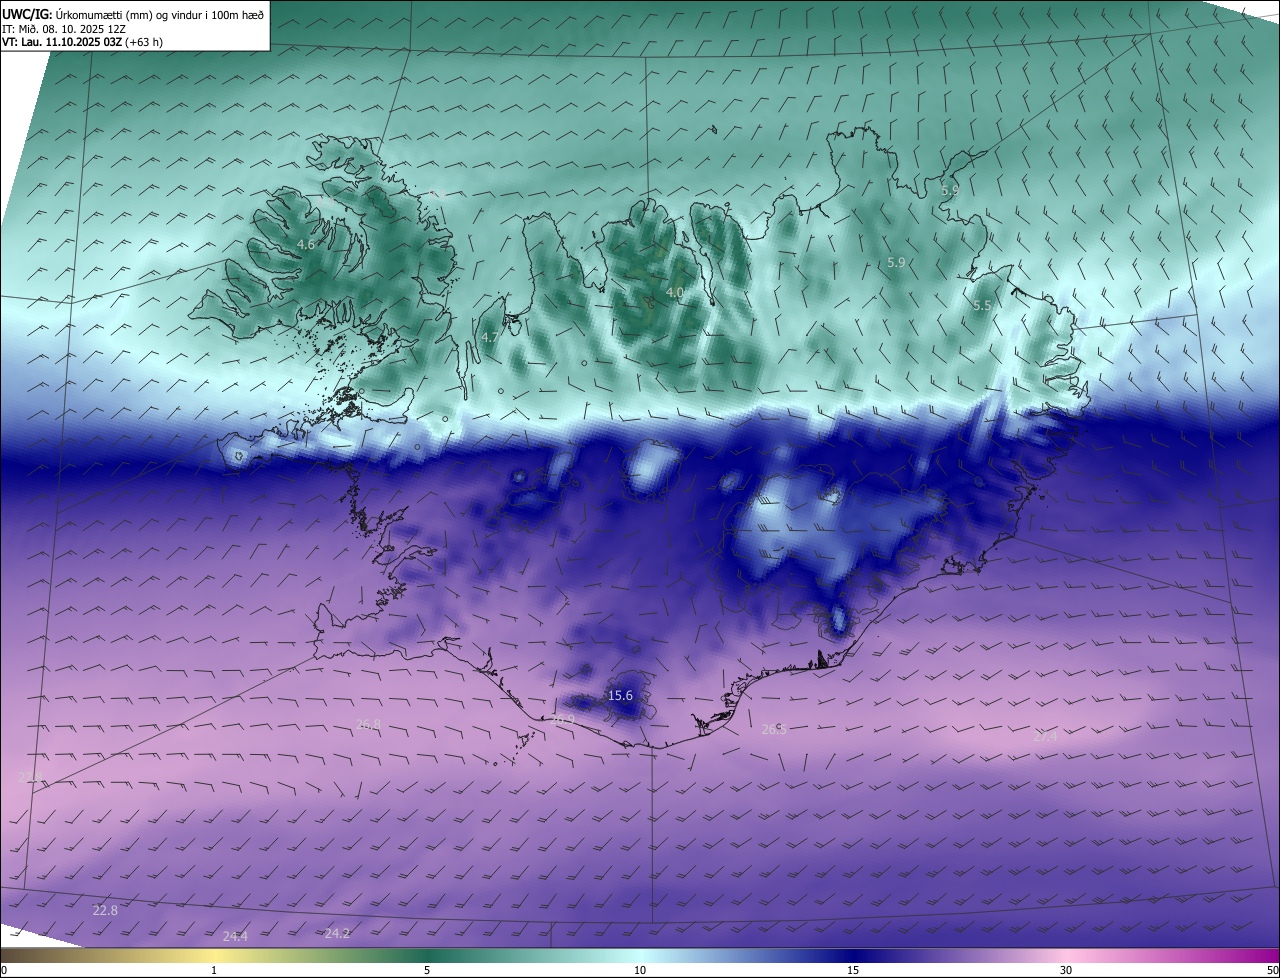Image resolution: width=1280 pixels, height=978 pixels.
Task: Click the 0 tick label on the colour scale
Action: click(4, 970)
